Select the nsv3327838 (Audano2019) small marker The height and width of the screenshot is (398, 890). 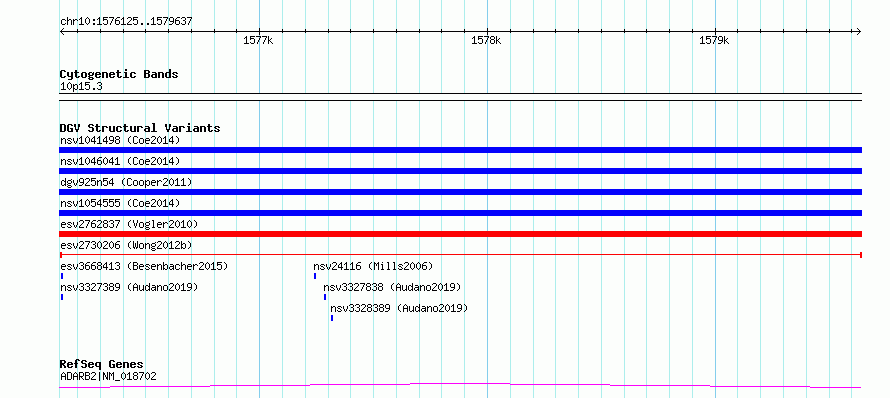[325, 297]
